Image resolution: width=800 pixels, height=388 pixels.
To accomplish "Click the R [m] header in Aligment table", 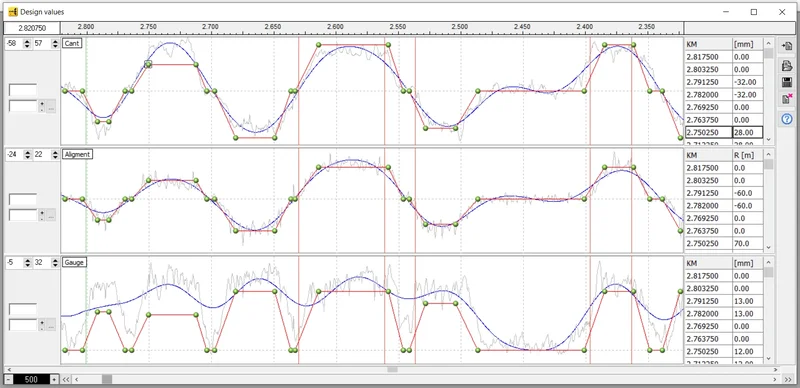I will [747, 155].
